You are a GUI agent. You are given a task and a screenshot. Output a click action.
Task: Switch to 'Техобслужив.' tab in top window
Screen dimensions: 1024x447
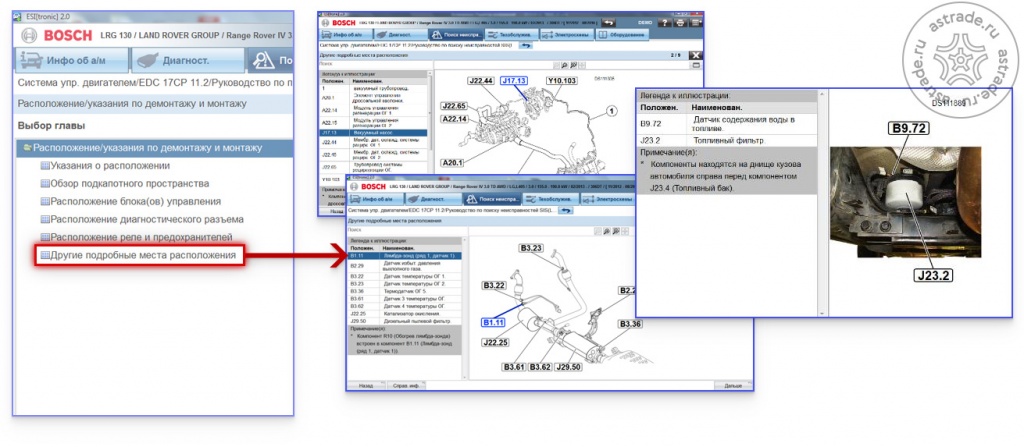click(511, 35)
